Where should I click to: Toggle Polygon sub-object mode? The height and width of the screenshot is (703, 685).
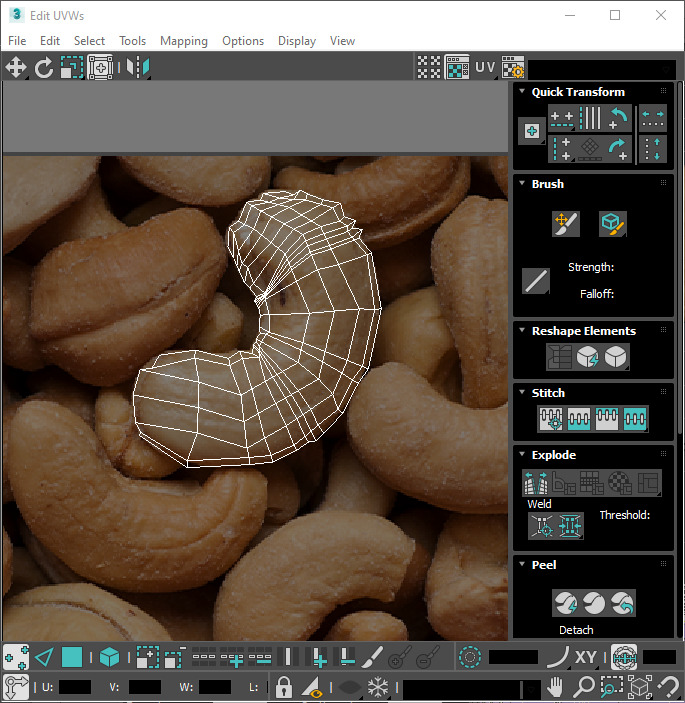coord(72,658)
